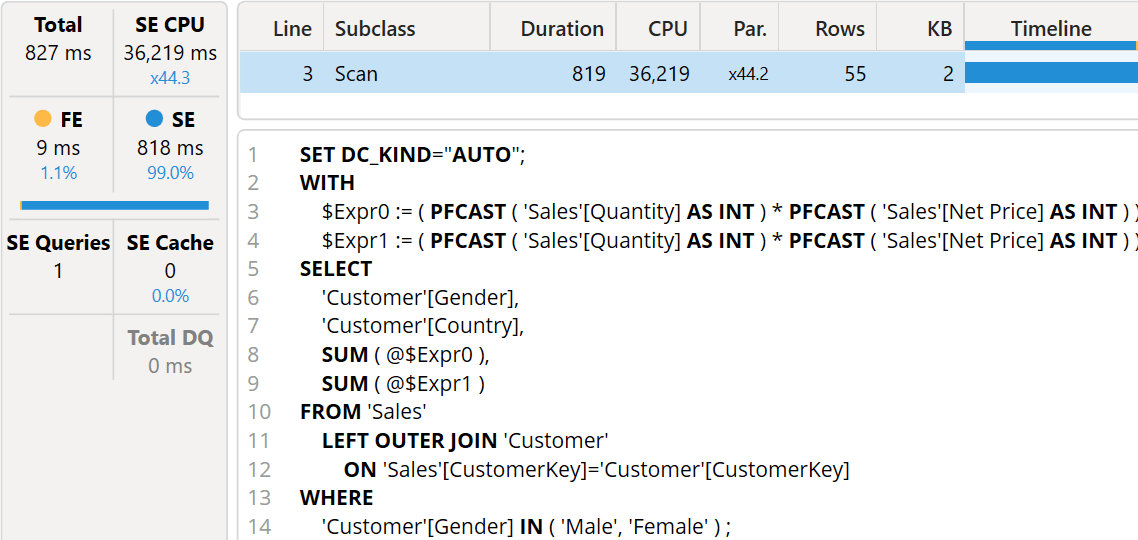Click the LEFT OUTER JOIN line in query
Screen dimensions: 1138x540
(x=464, y=440)
